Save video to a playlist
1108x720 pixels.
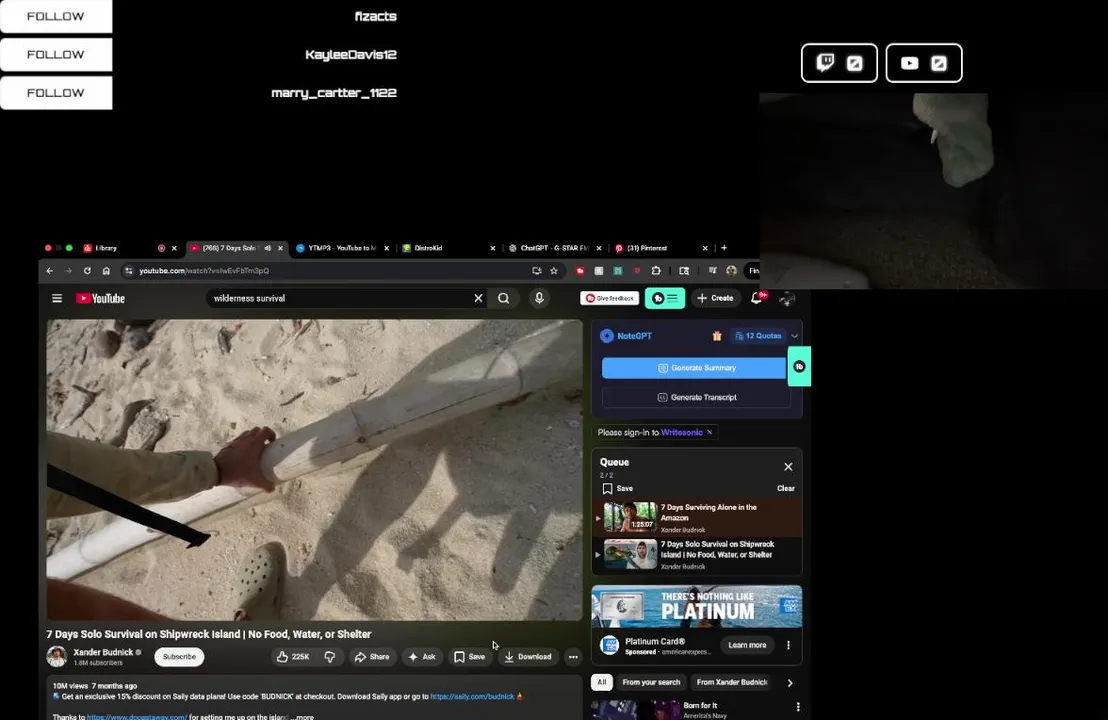click(x=470, y=656)
